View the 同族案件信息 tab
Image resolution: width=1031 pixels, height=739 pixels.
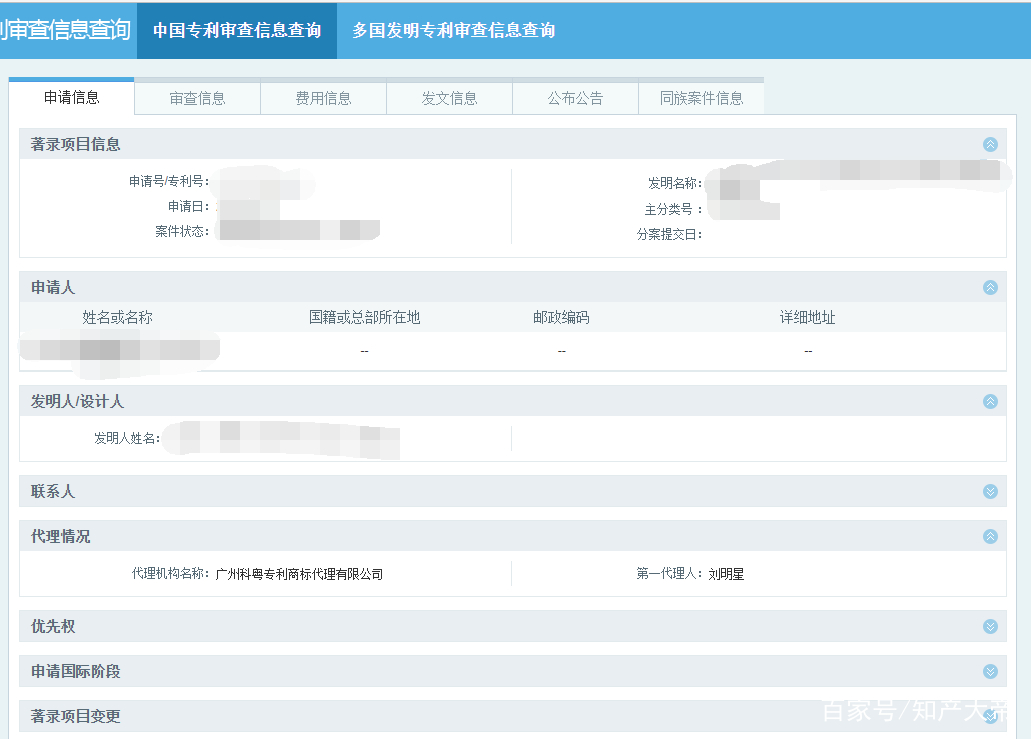(702, 99)
